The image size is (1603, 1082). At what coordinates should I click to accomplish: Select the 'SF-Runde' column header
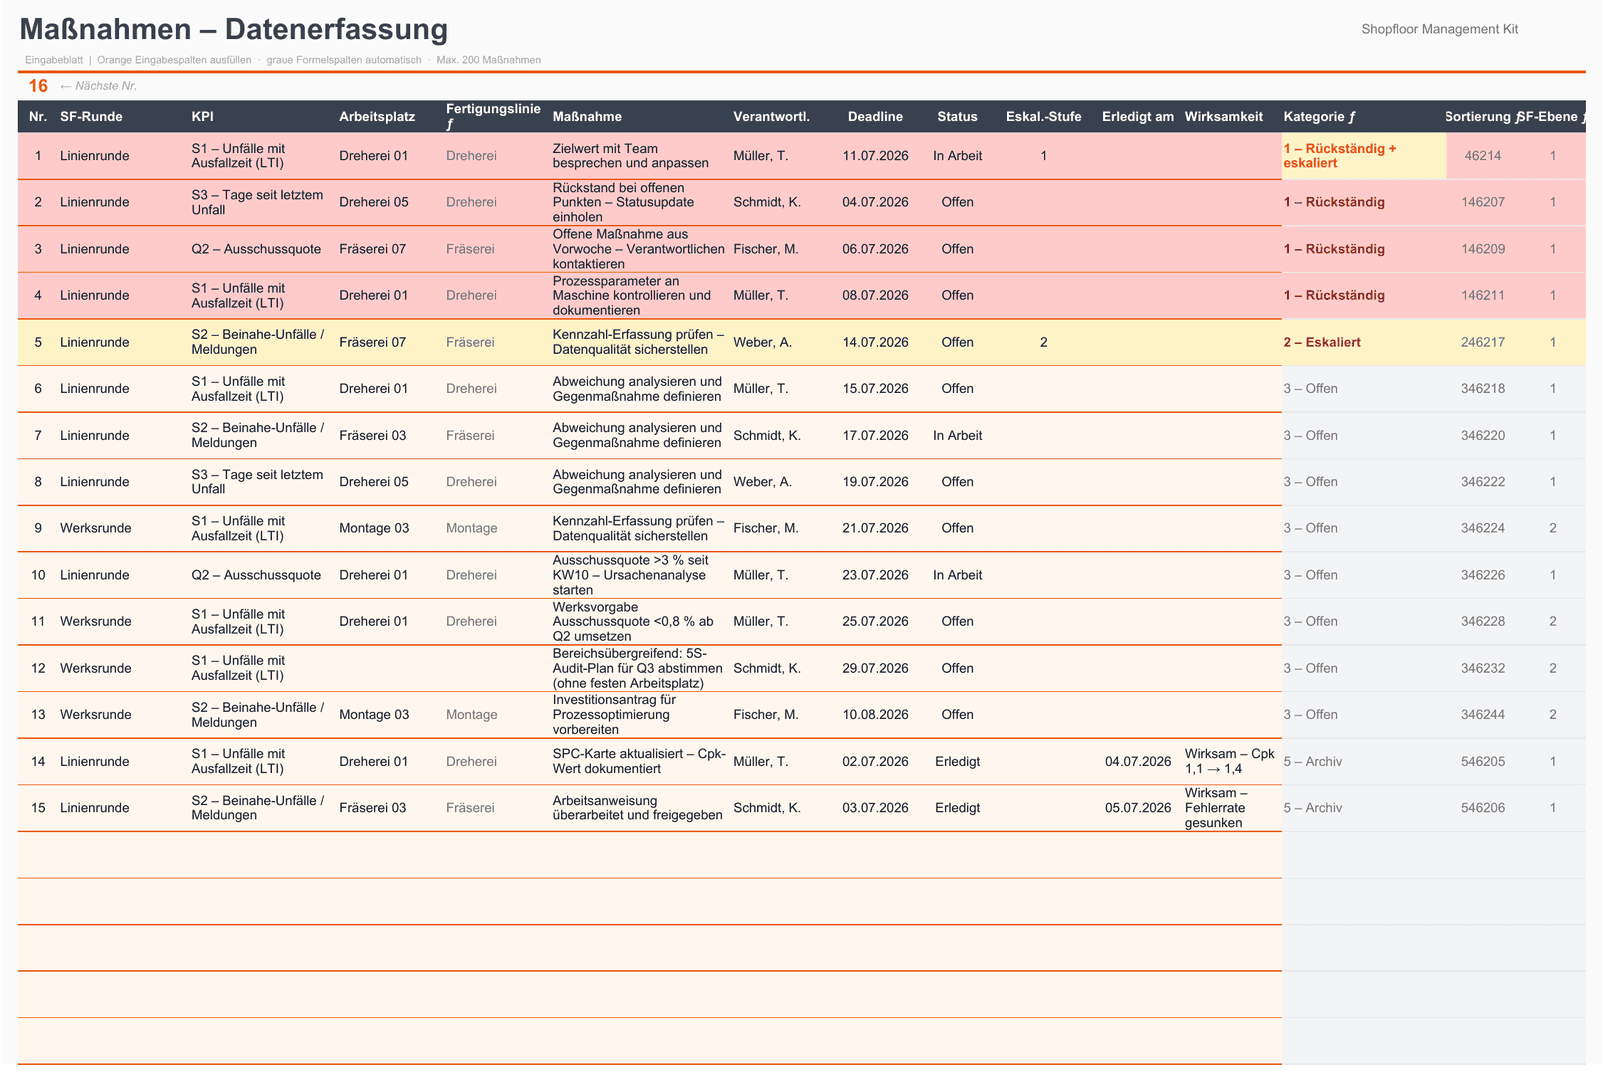124,117
